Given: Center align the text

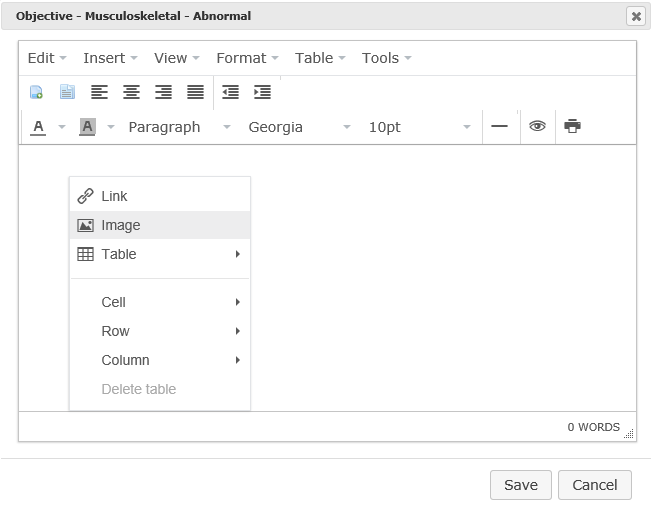Looking at the screenshot, I should [x=131, y=92].
